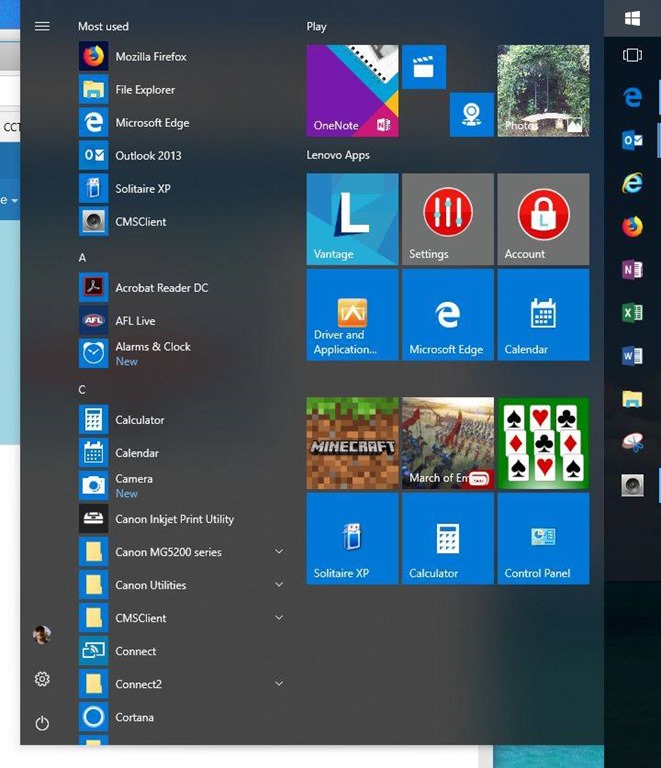Open the Lenovo Vantage tile
This screenshot has width=661, height=768.
point(352,219)
